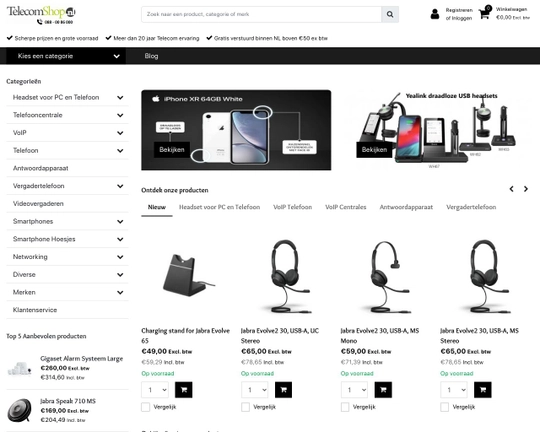The height and width of the screenshot is (432, 540).
Task: Tick Vergelijk for Jabra Evolve2 30 UC Stereo
Action: (x=246, y=407)
